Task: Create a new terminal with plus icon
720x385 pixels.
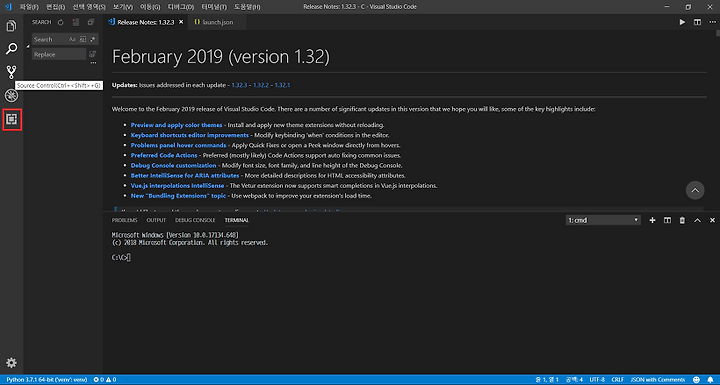Action: 652,220
